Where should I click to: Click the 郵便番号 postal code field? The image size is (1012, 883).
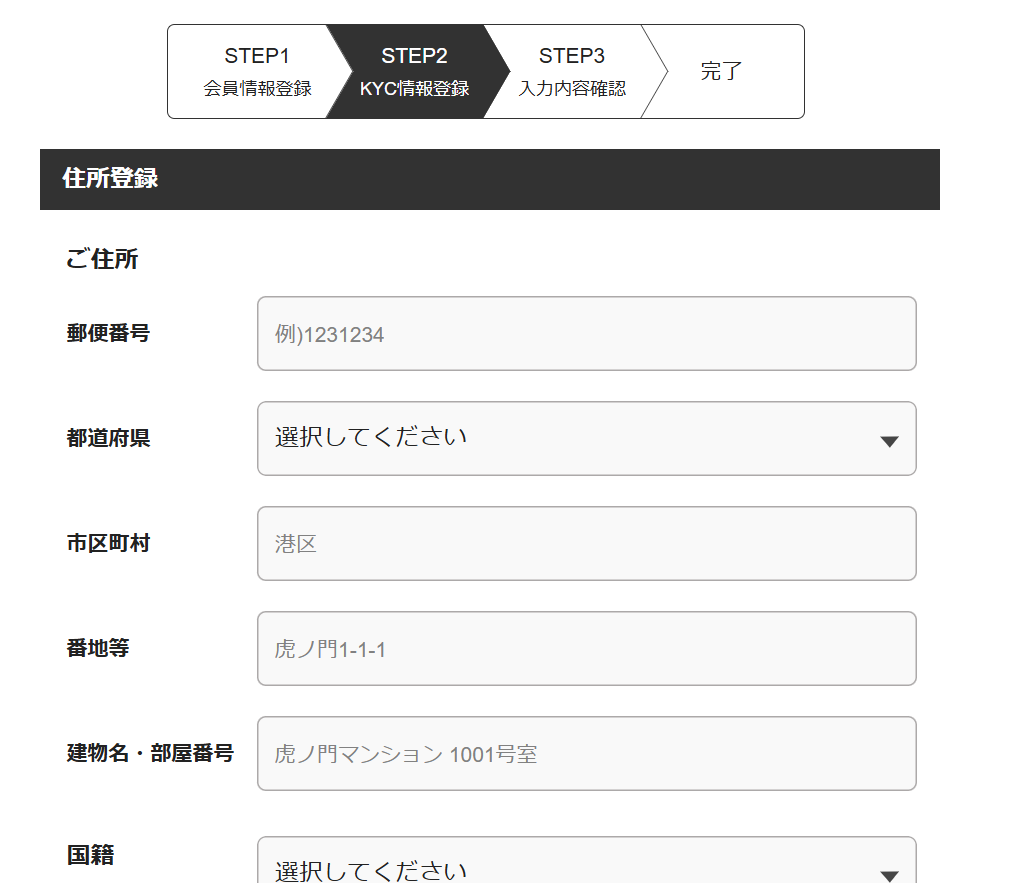586,334
